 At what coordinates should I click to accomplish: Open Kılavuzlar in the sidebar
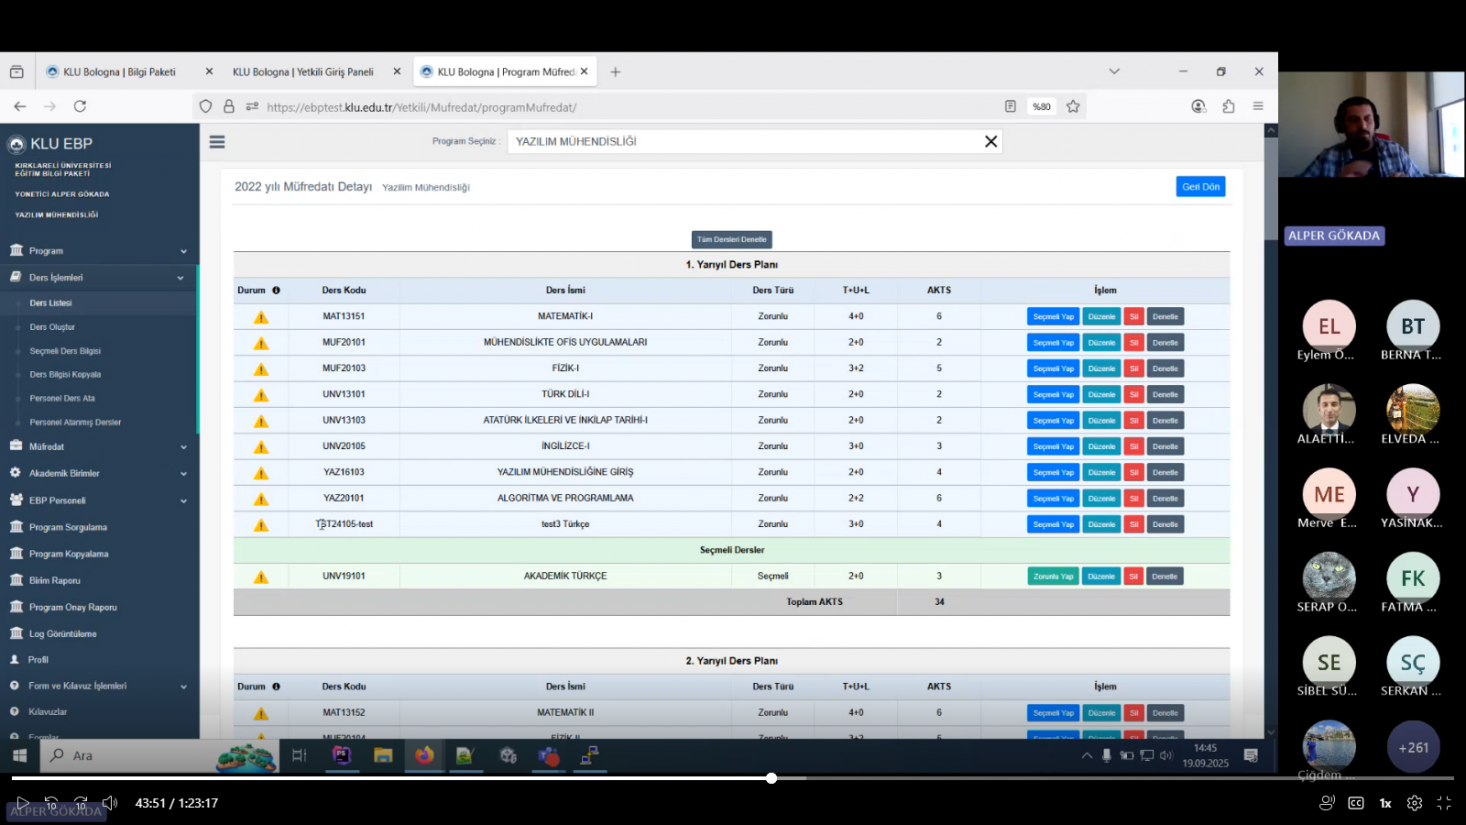tap(47, 712)
